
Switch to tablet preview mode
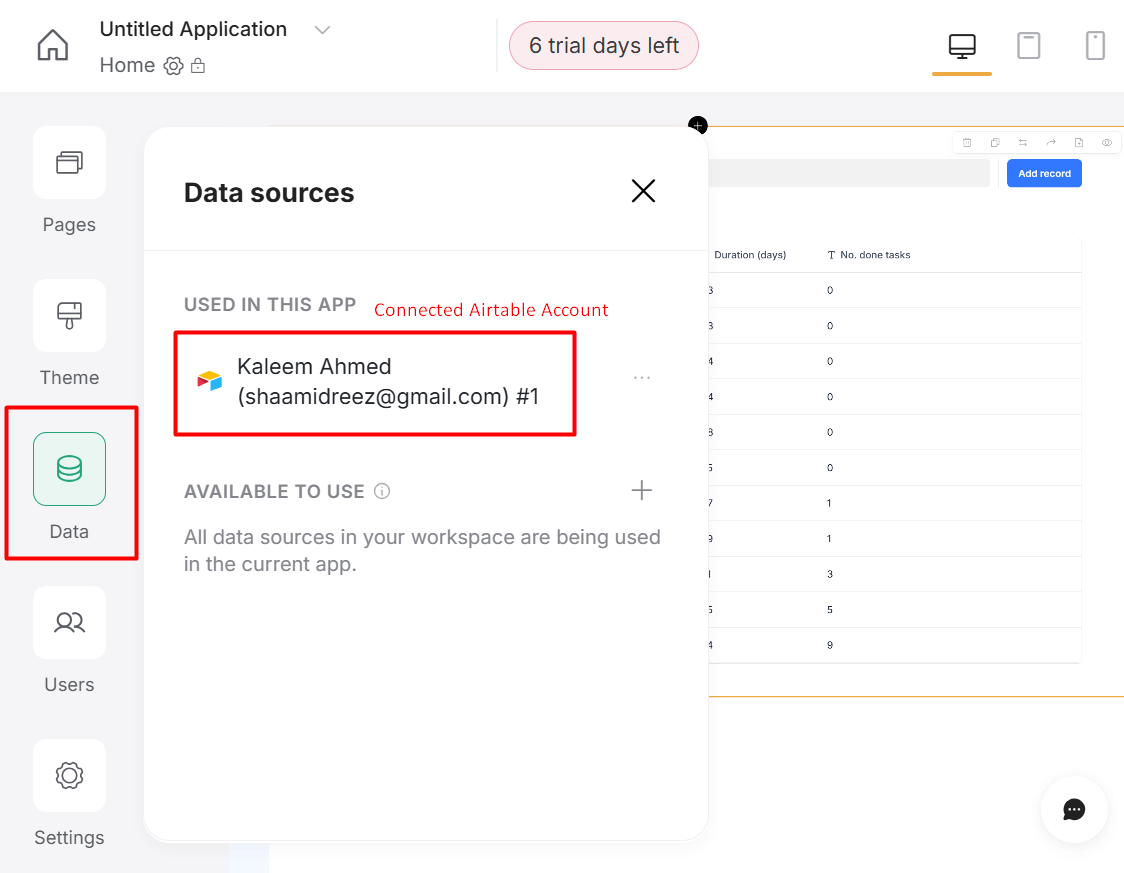point(1028,45)
